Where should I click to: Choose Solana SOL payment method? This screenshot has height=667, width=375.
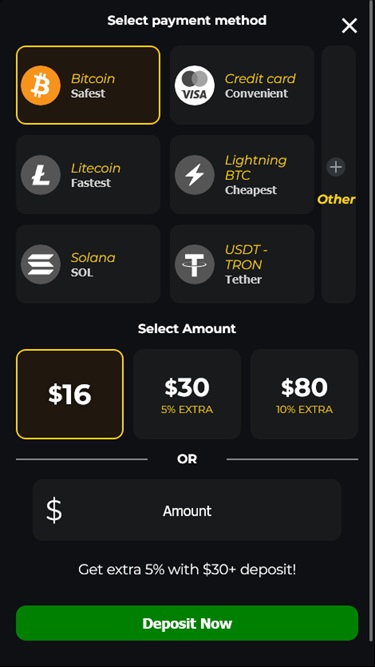(x=88, y=264)
